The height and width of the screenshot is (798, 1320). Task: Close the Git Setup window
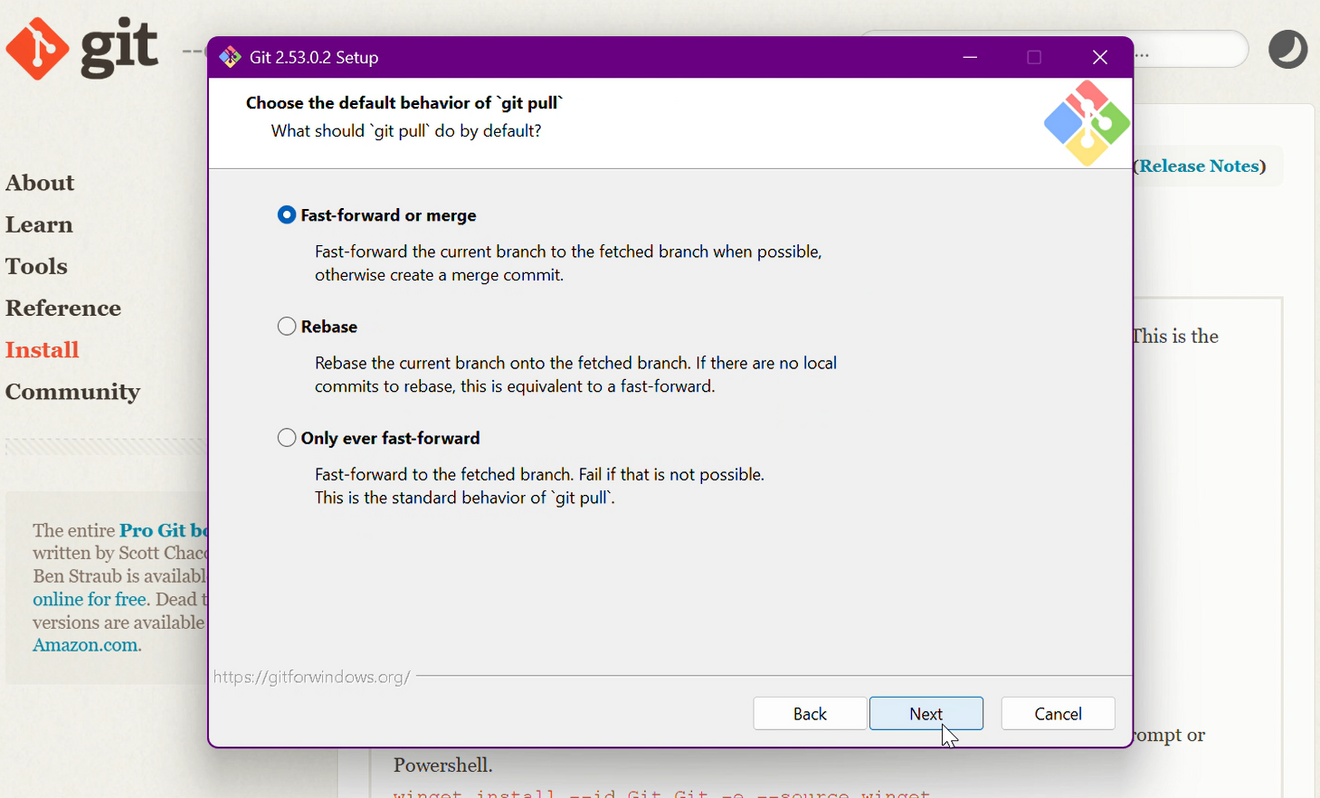tap(1100, 57)
